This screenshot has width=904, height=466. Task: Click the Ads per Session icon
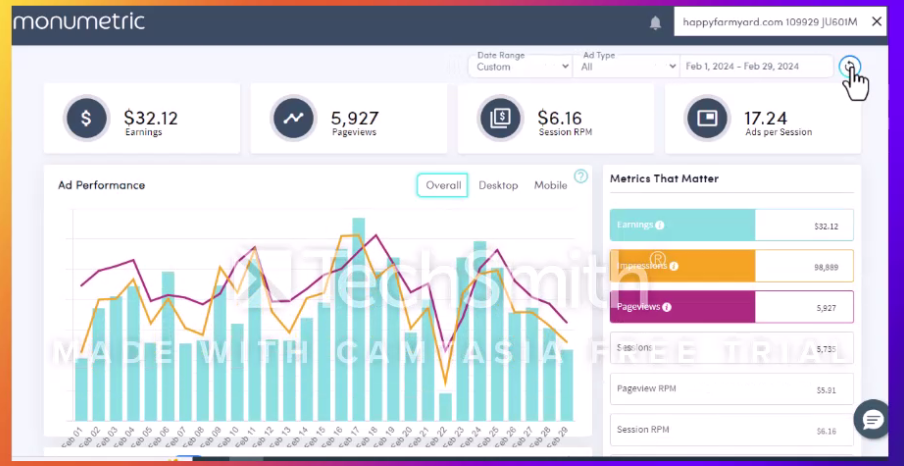[x=707, y=118]
